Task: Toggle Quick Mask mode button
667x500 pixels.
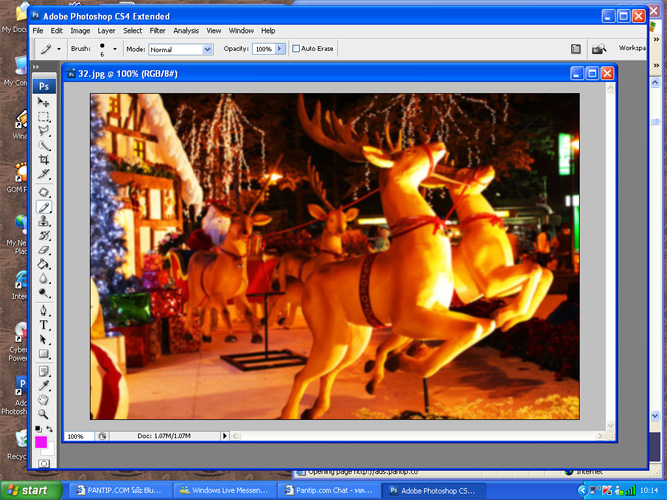Action: 44,463
